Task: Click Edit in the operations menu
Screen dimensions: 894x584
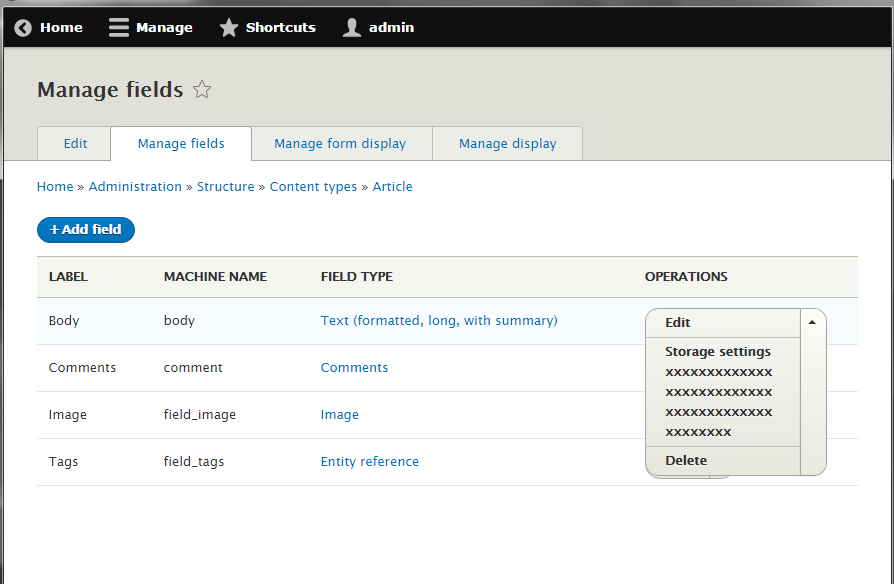Action: [x=677, y=322]
